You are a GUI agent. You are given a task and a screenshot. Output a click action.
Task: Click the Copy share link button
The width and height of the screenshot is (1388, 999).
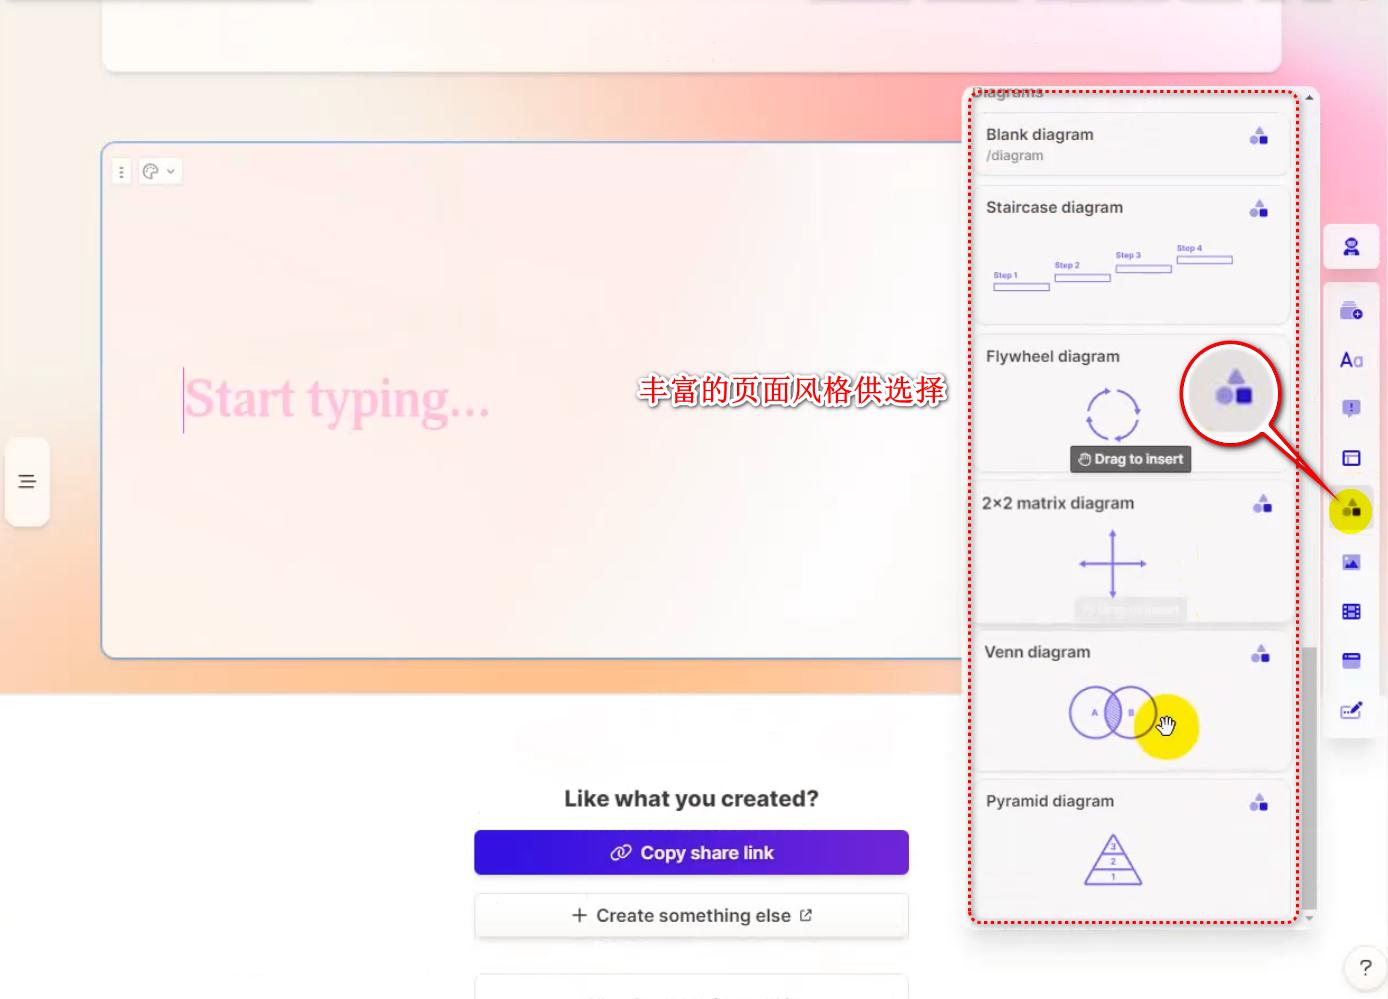click(x=691, y=852)
